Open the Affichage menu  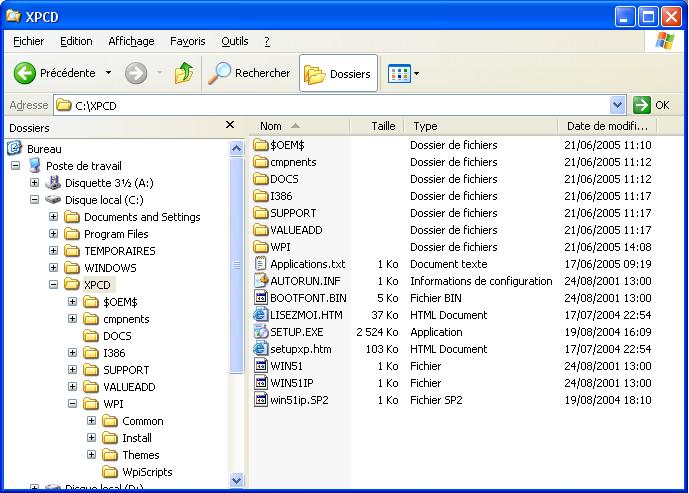coord(131,41)
